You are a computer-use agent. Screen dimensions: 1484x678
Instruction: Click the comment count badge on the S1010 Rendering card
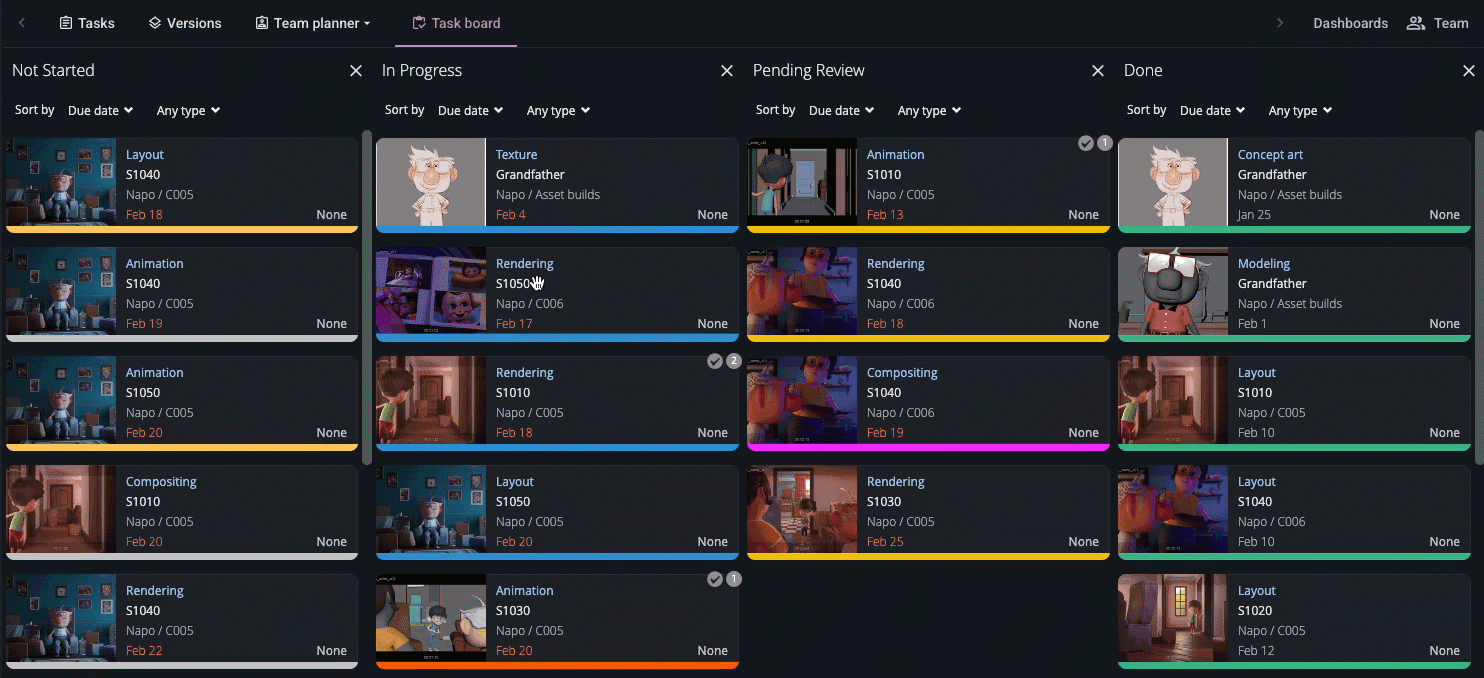point(734,361)
